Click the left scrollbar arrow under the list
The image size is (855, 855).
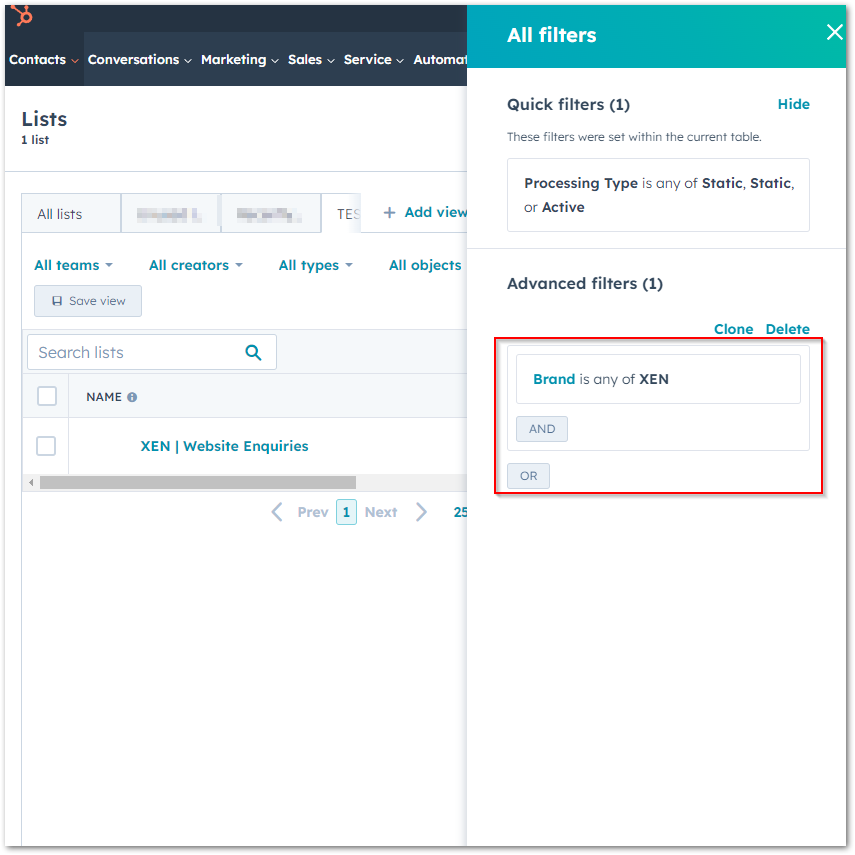click(31, 482)
